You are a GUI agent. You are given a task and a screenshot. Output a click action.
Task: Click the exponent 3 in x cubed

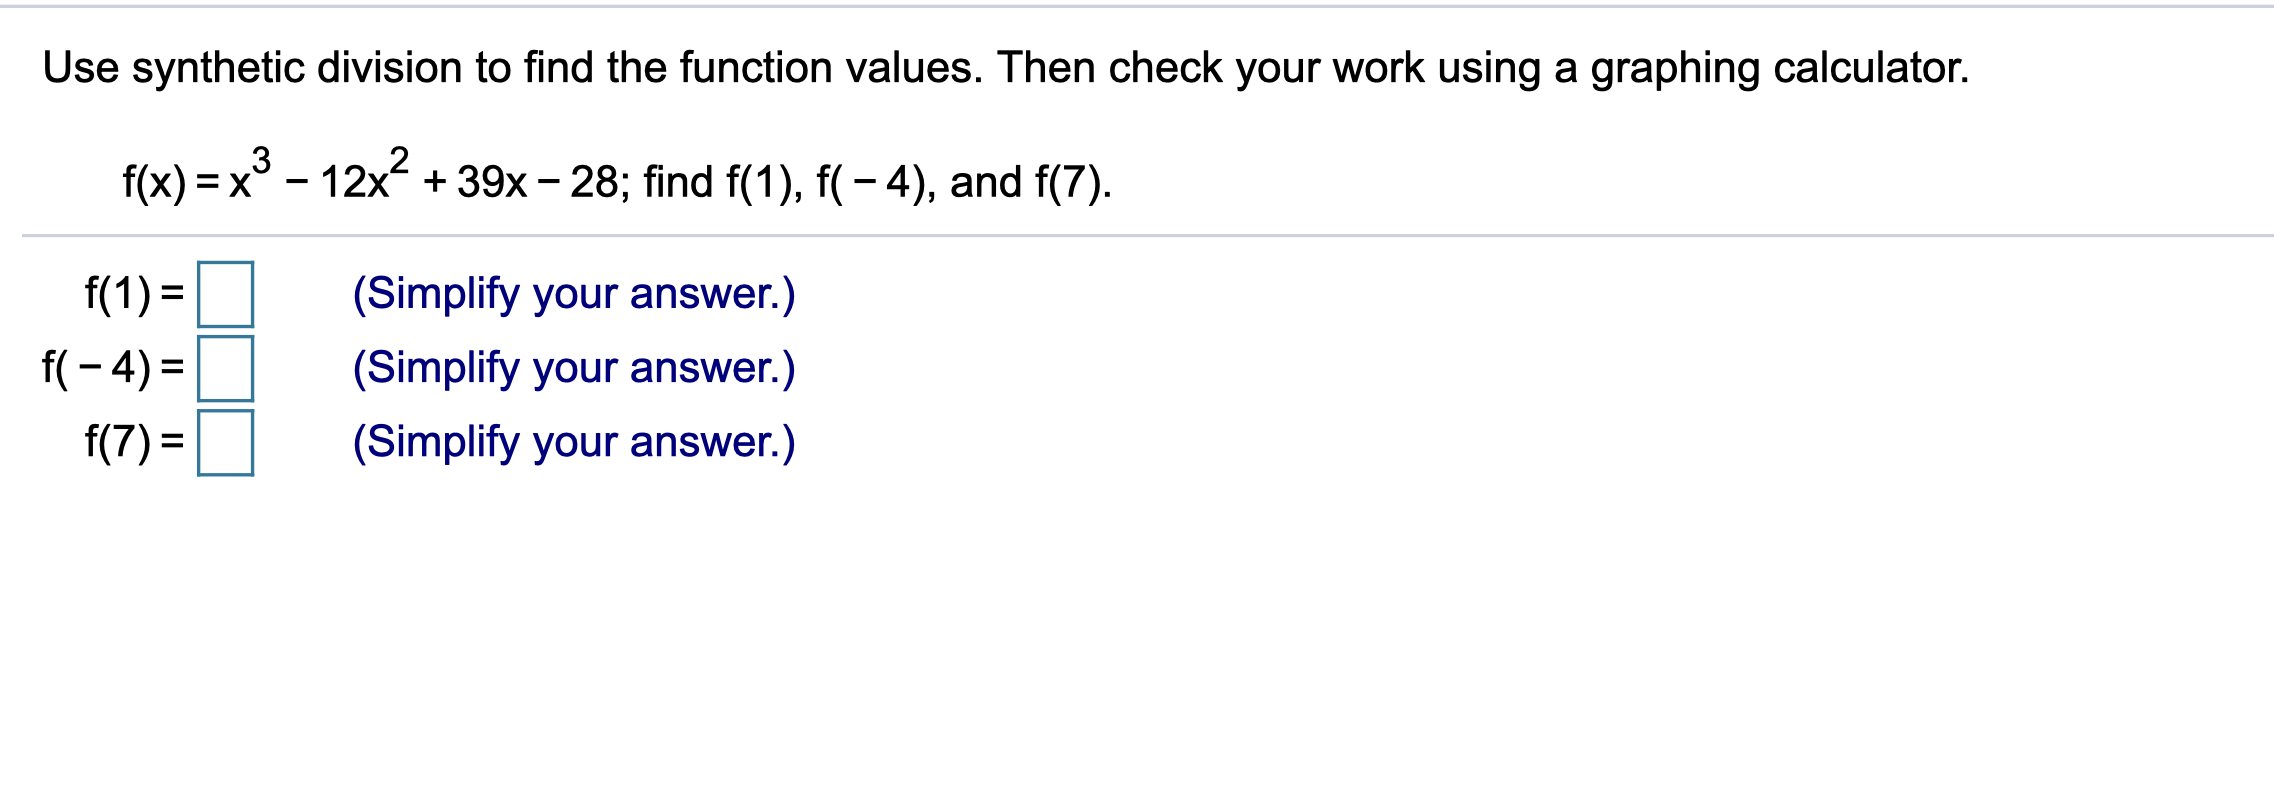tap(261, 160)
